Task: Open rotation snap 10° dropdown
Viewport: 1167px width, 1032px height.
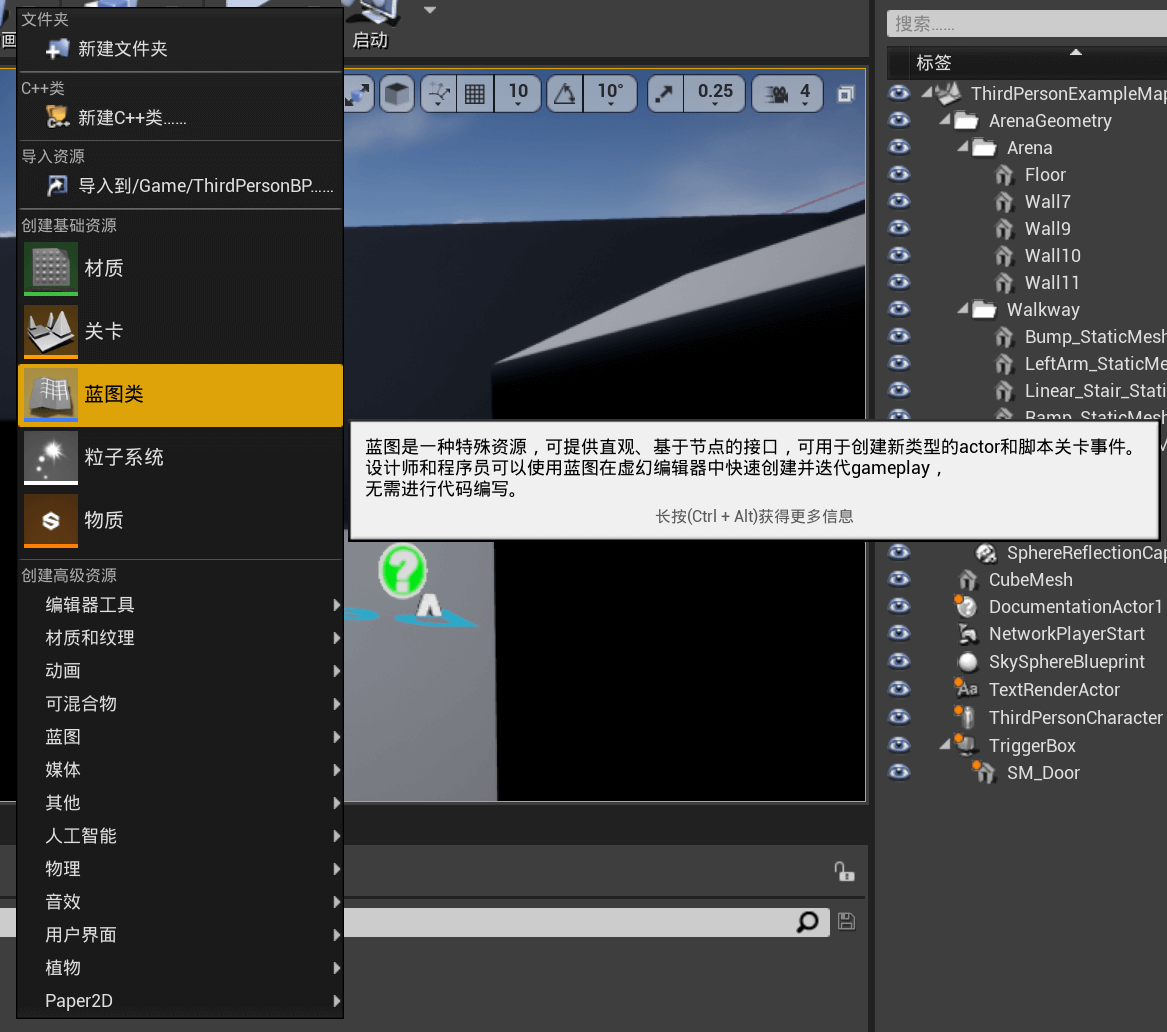Action: pyautogui.click(x=610, y=94)
